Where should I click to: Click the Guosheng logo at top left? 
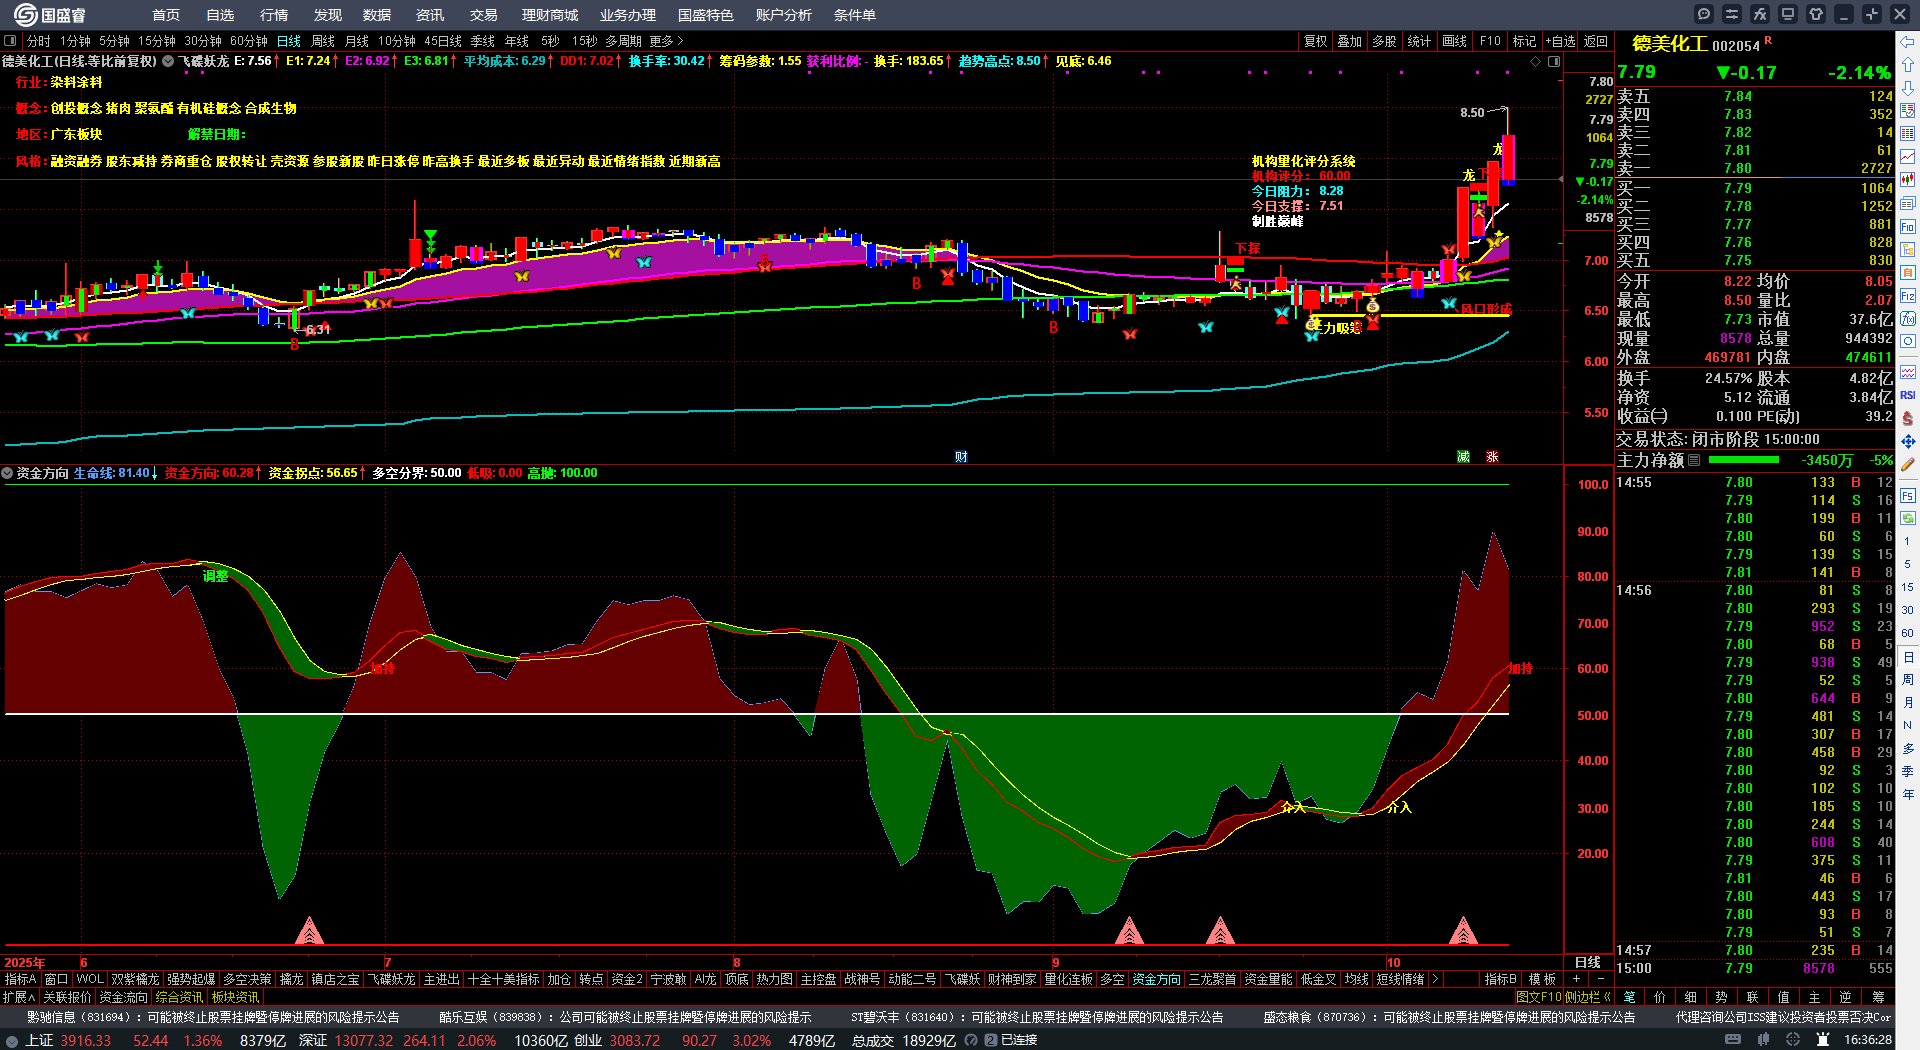click(x=50, y=14)
